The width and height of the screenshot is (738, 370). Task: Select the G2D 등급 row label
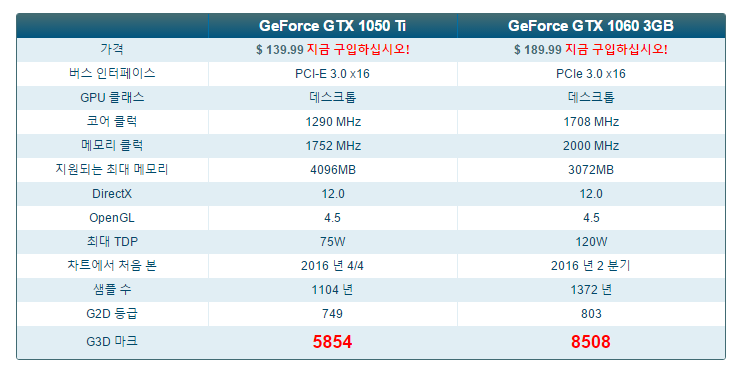click(112, 314)
